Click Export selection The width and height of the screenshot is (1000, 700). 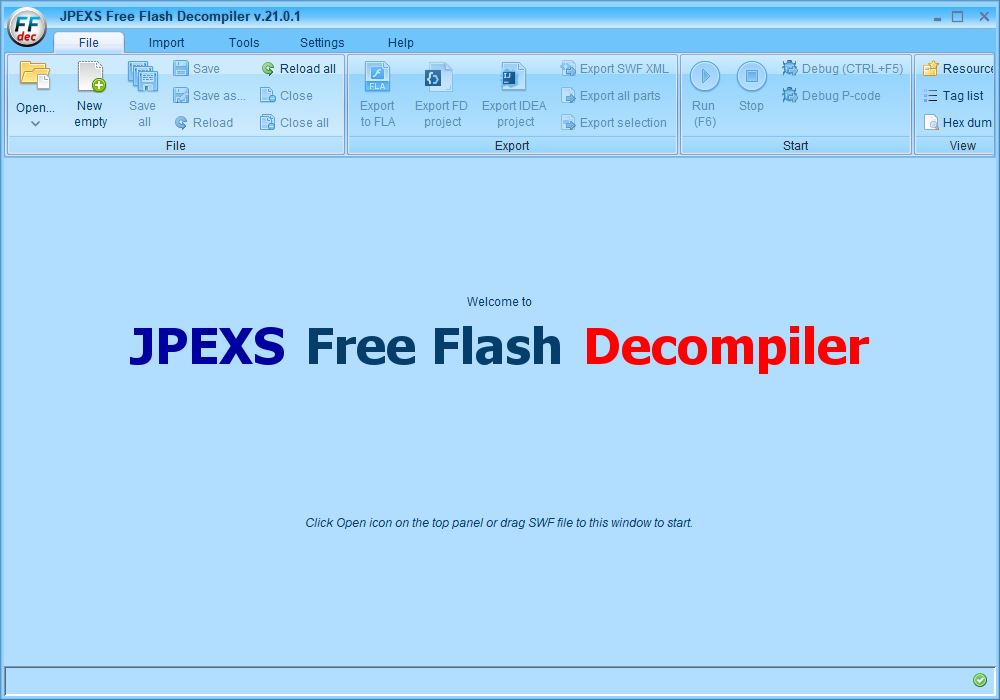[614, 122]
